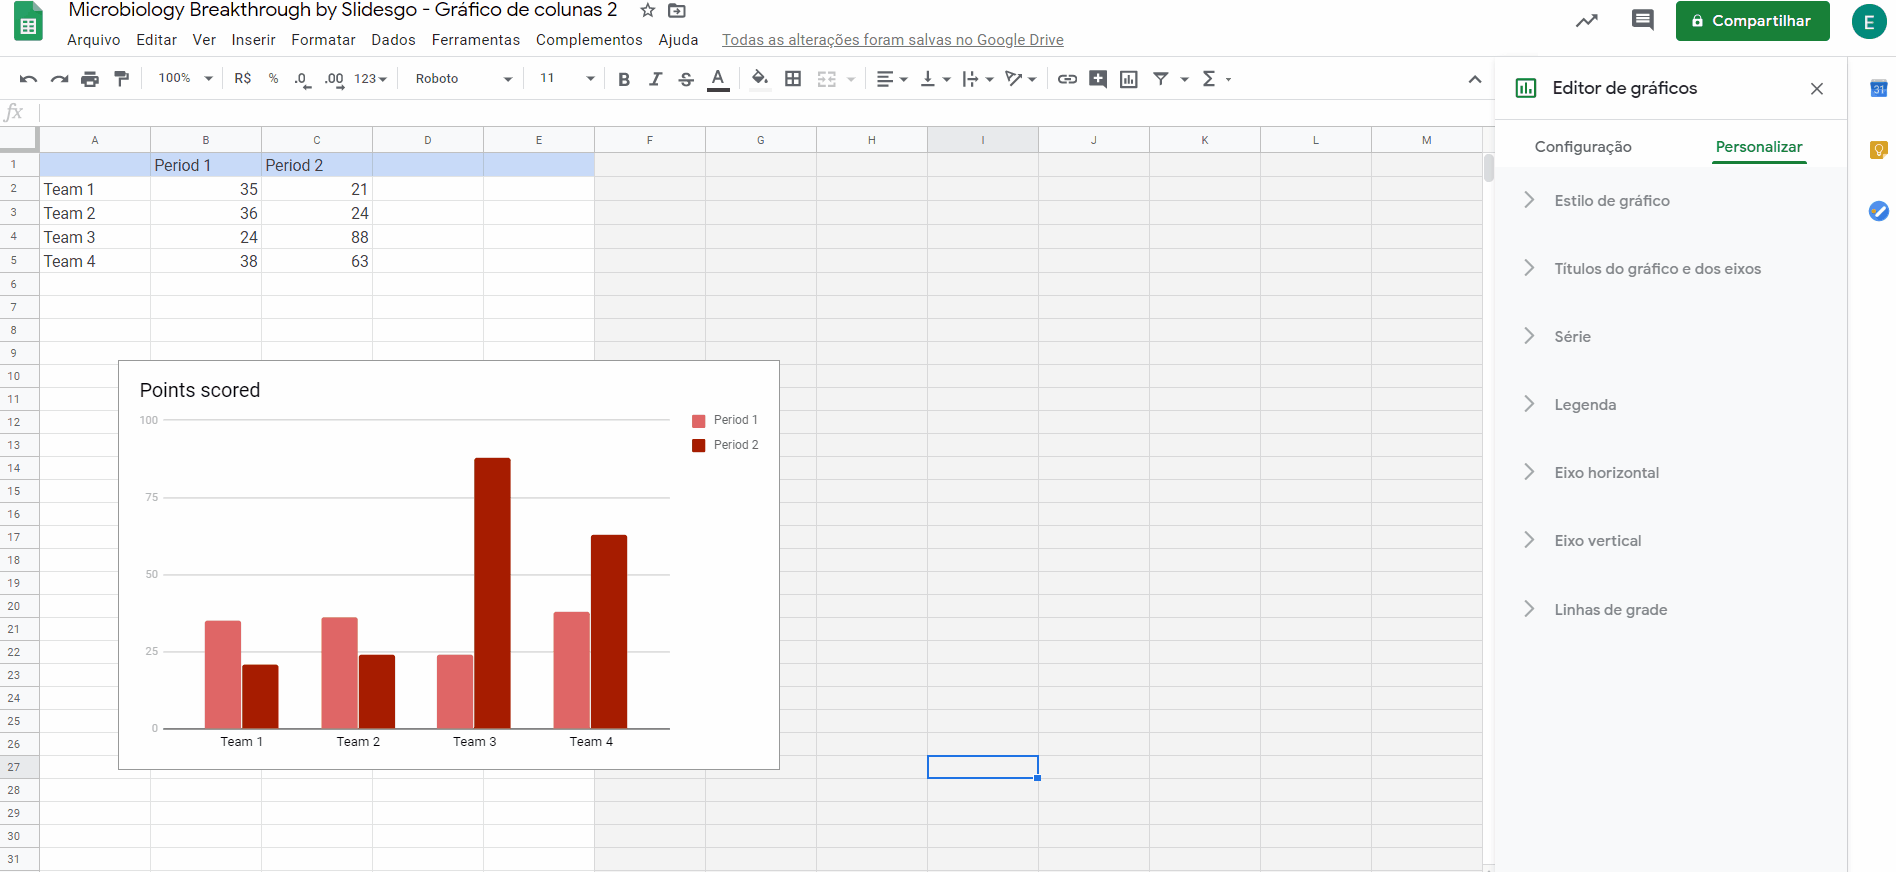Open text rotation options

tap(1020, 79)
